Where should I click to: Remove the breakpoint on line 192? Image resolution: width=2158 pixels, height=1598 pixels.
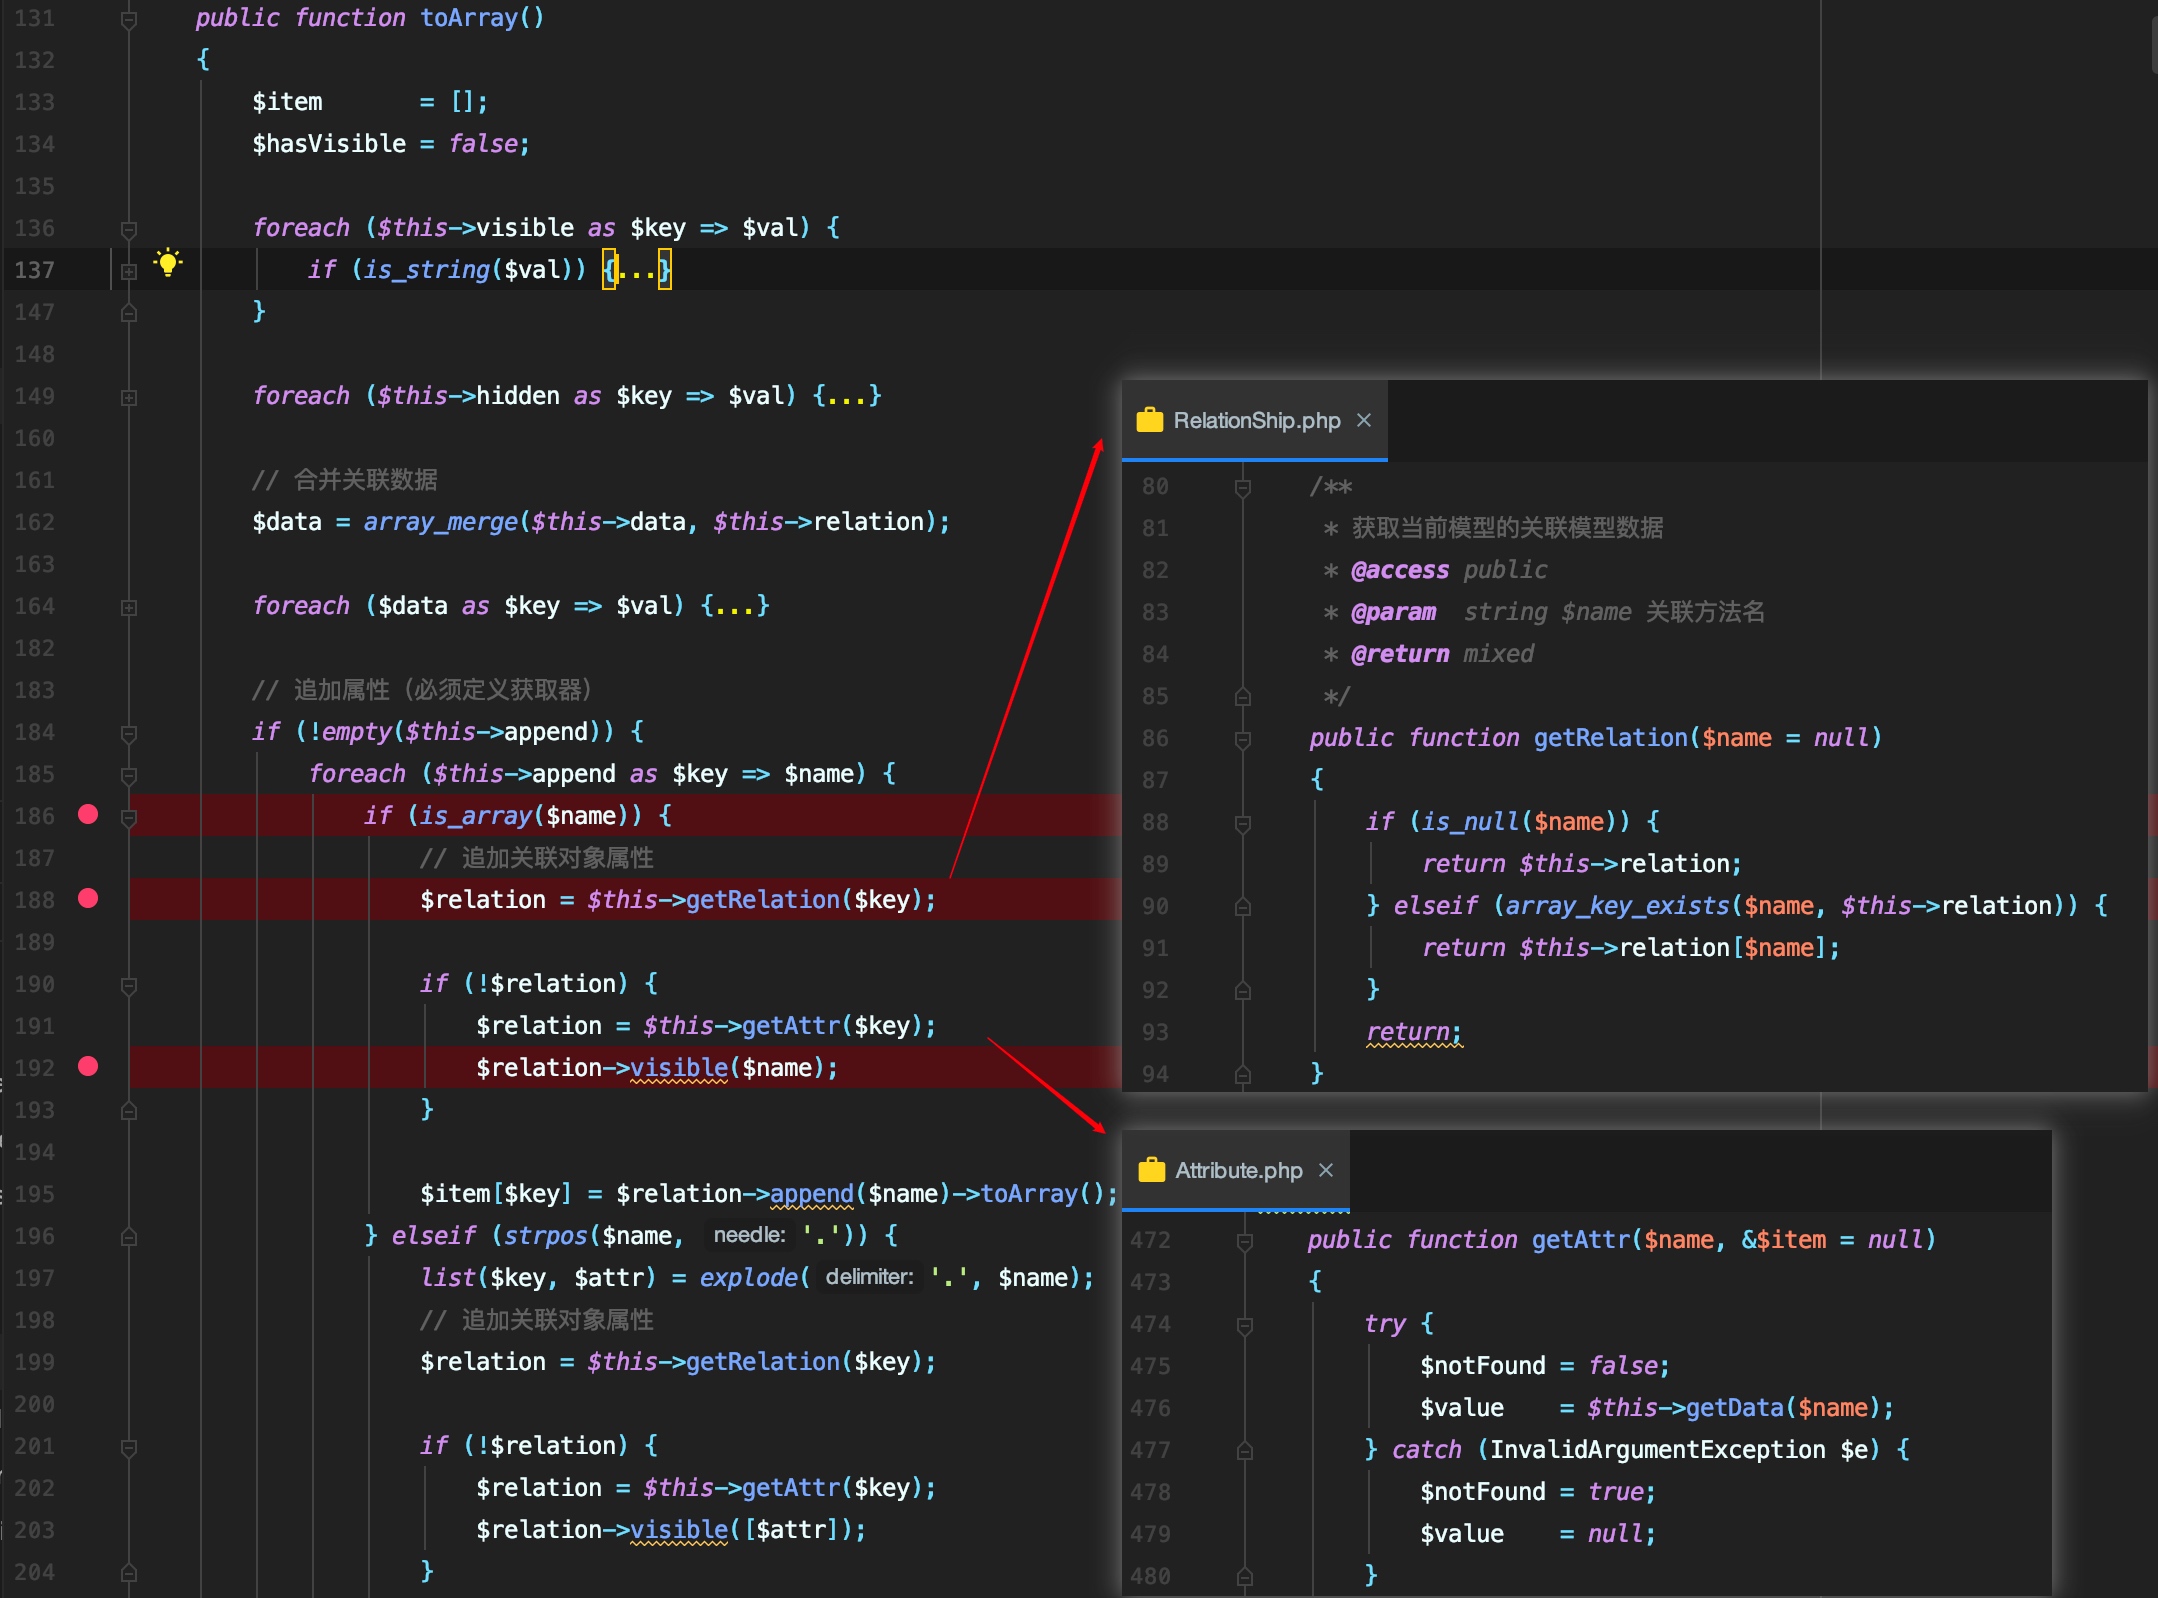point(88,1067)
